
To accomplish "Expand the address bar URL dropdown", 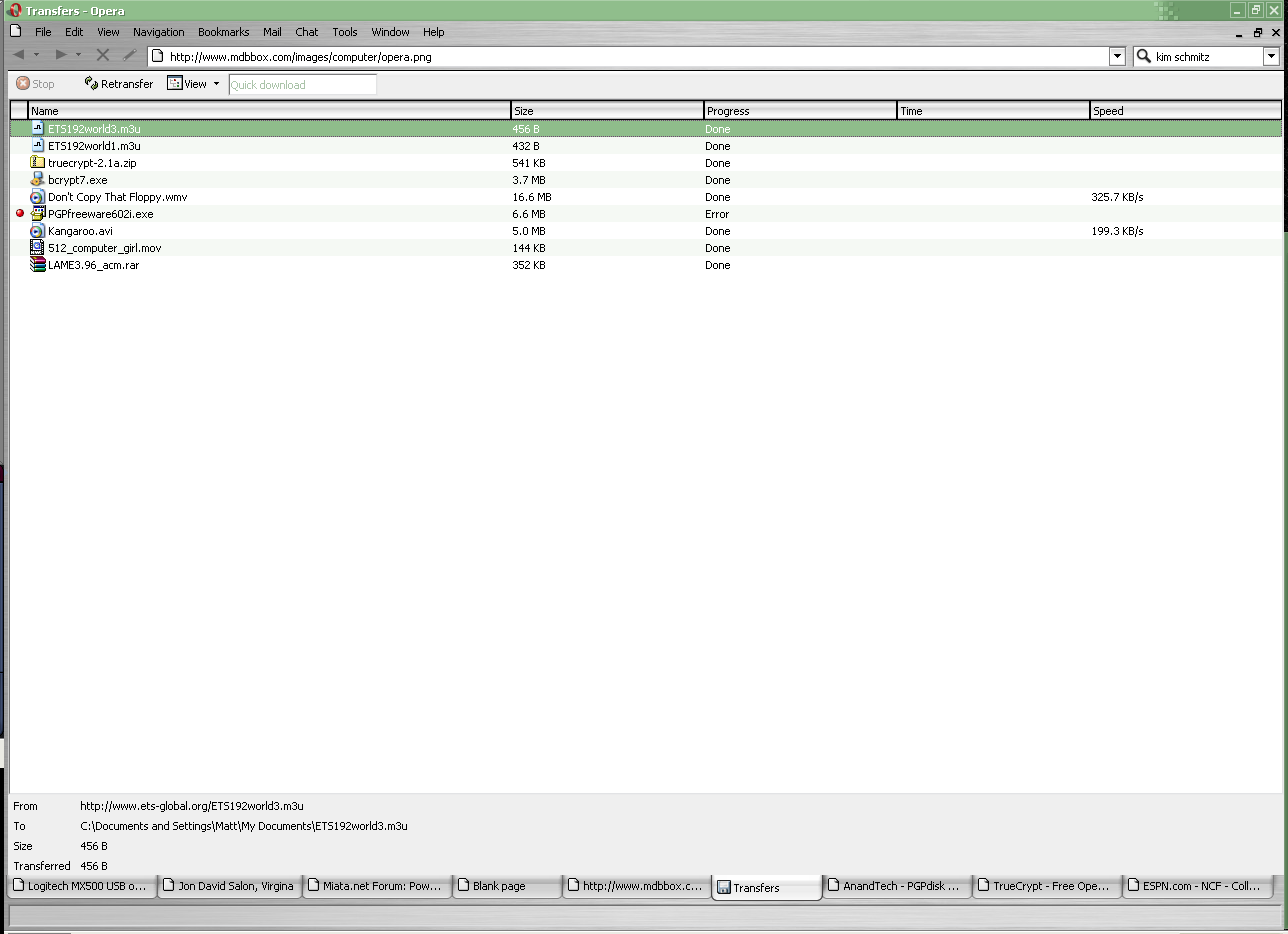I will click(1117, 57).
